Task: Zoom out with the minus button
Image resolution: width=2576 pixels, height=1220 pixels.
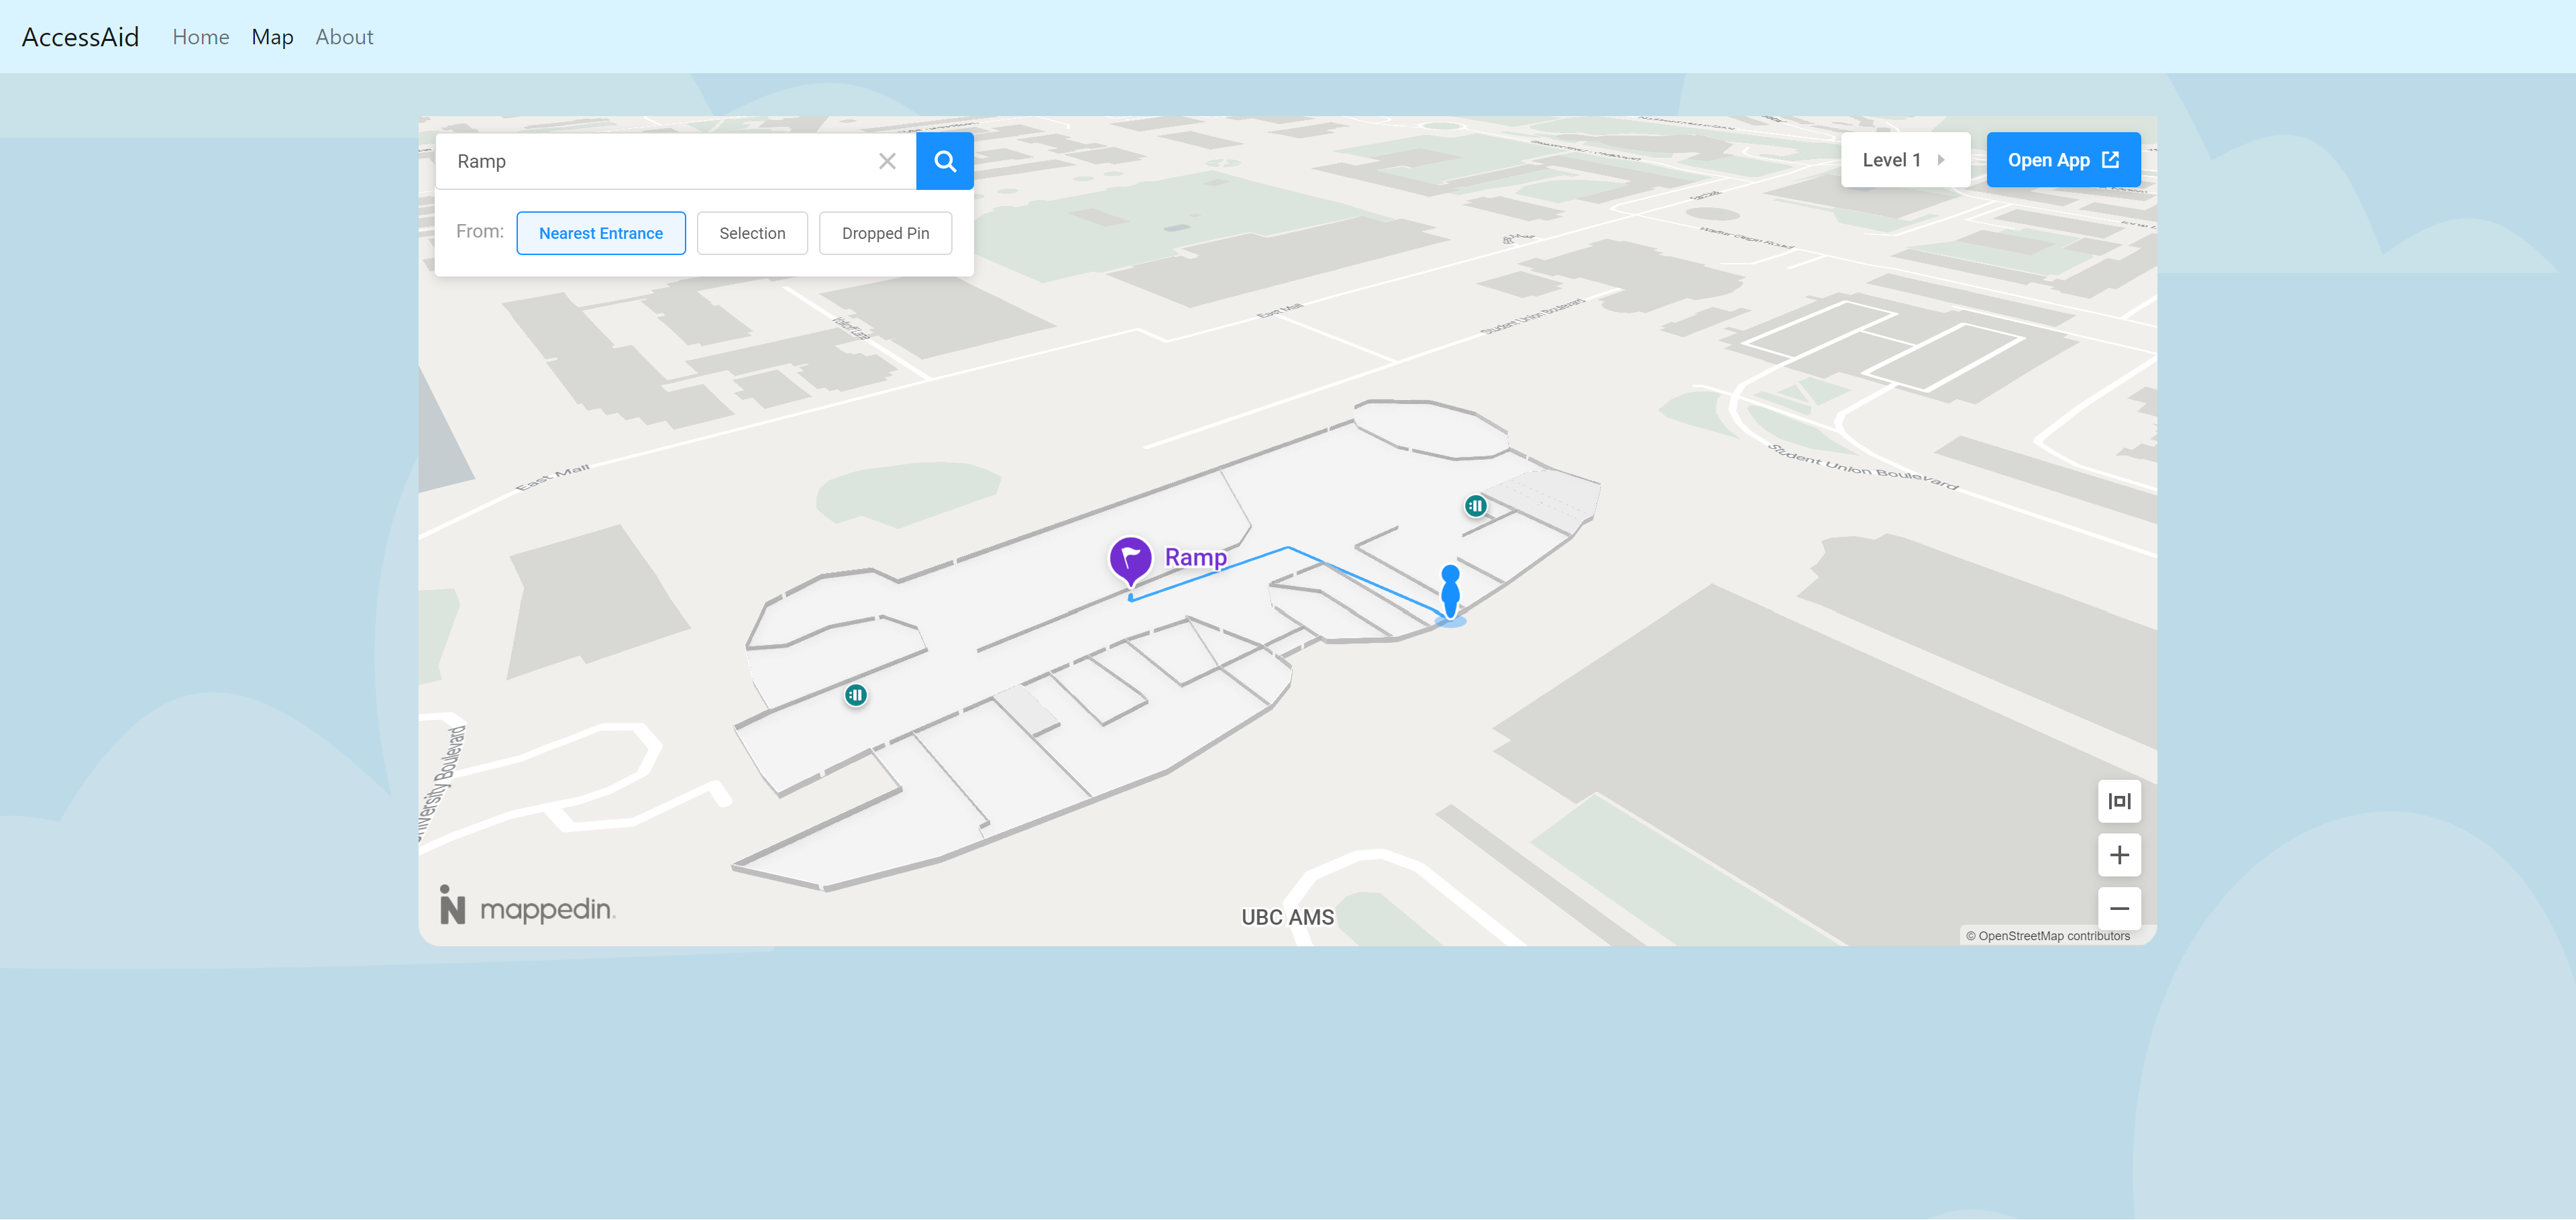Action: [x=2118, y=909]
